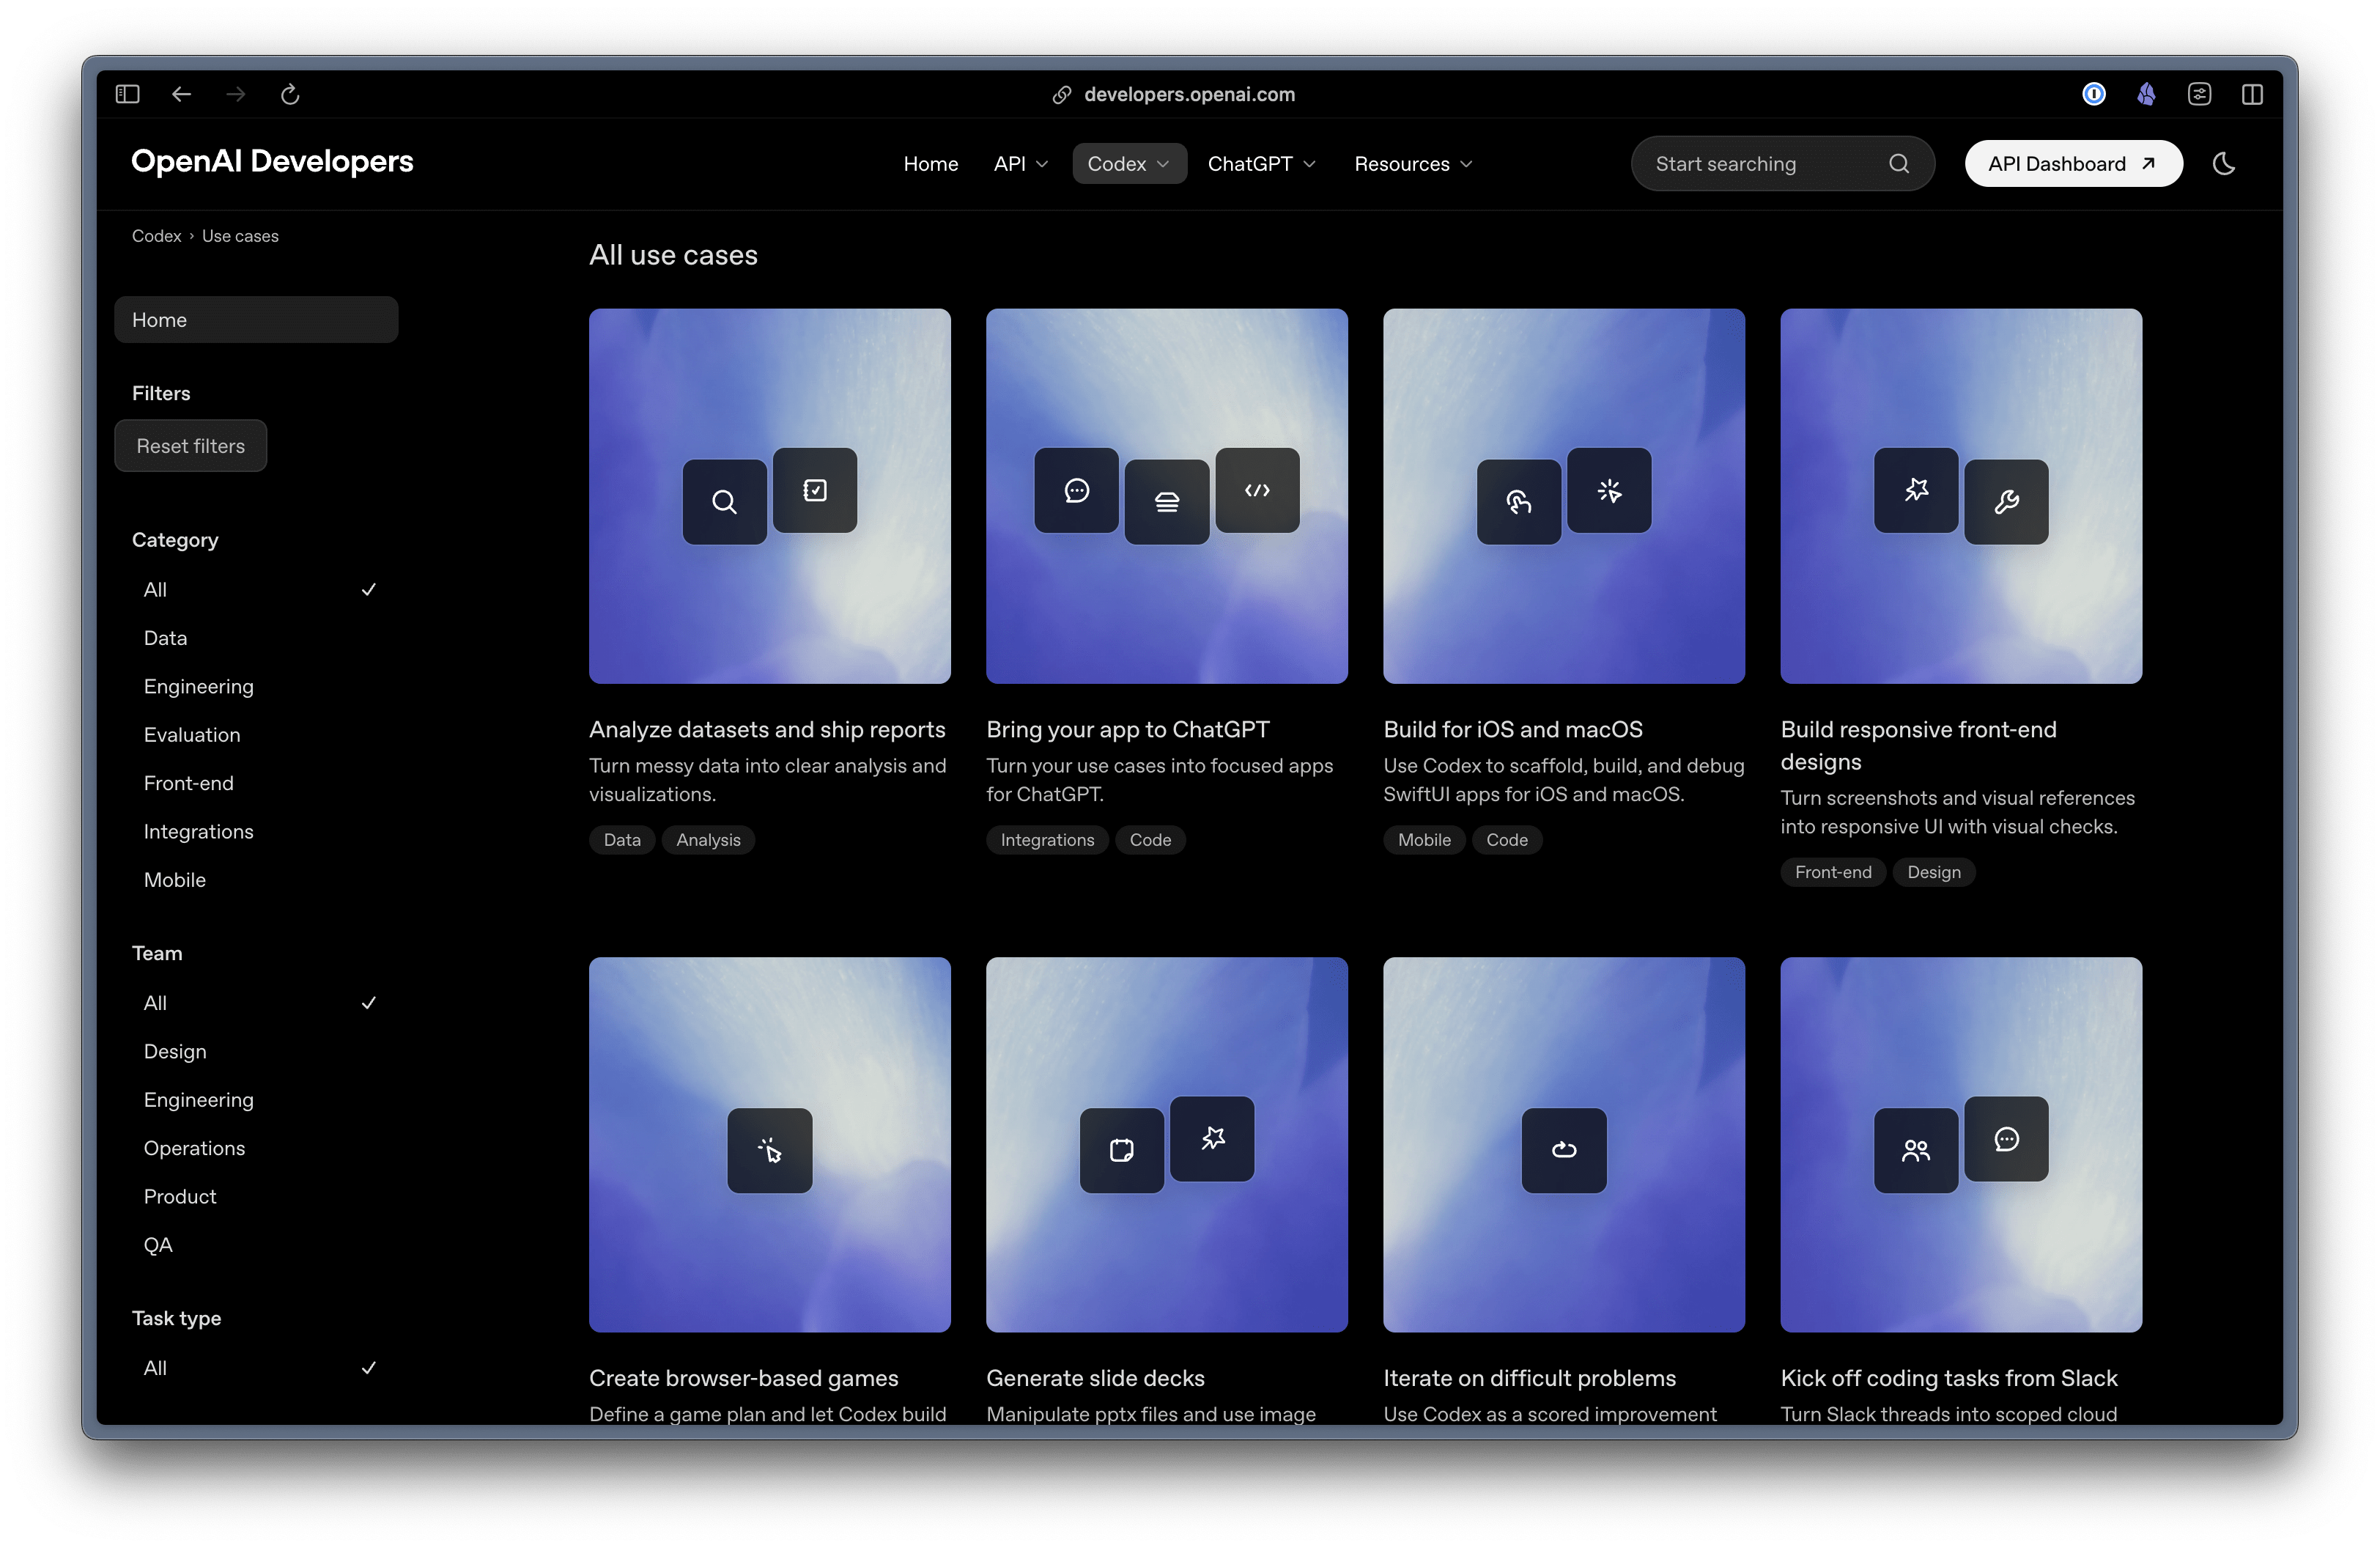The height and width of the screenshot is (1548, 2380).
Task: Open the API dropdown in navigation
Action: click(1020, 164)
